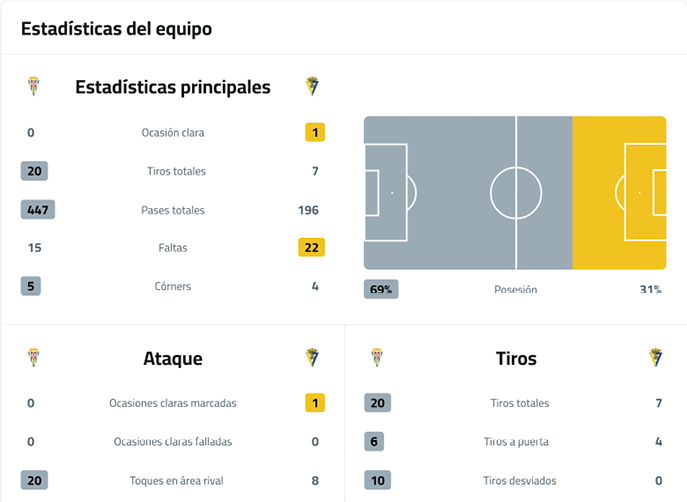The height and width of the screenshot is (502, 687).
Task: Click the yellow Faltas 22 badge
Action: [x=311, y=248]
